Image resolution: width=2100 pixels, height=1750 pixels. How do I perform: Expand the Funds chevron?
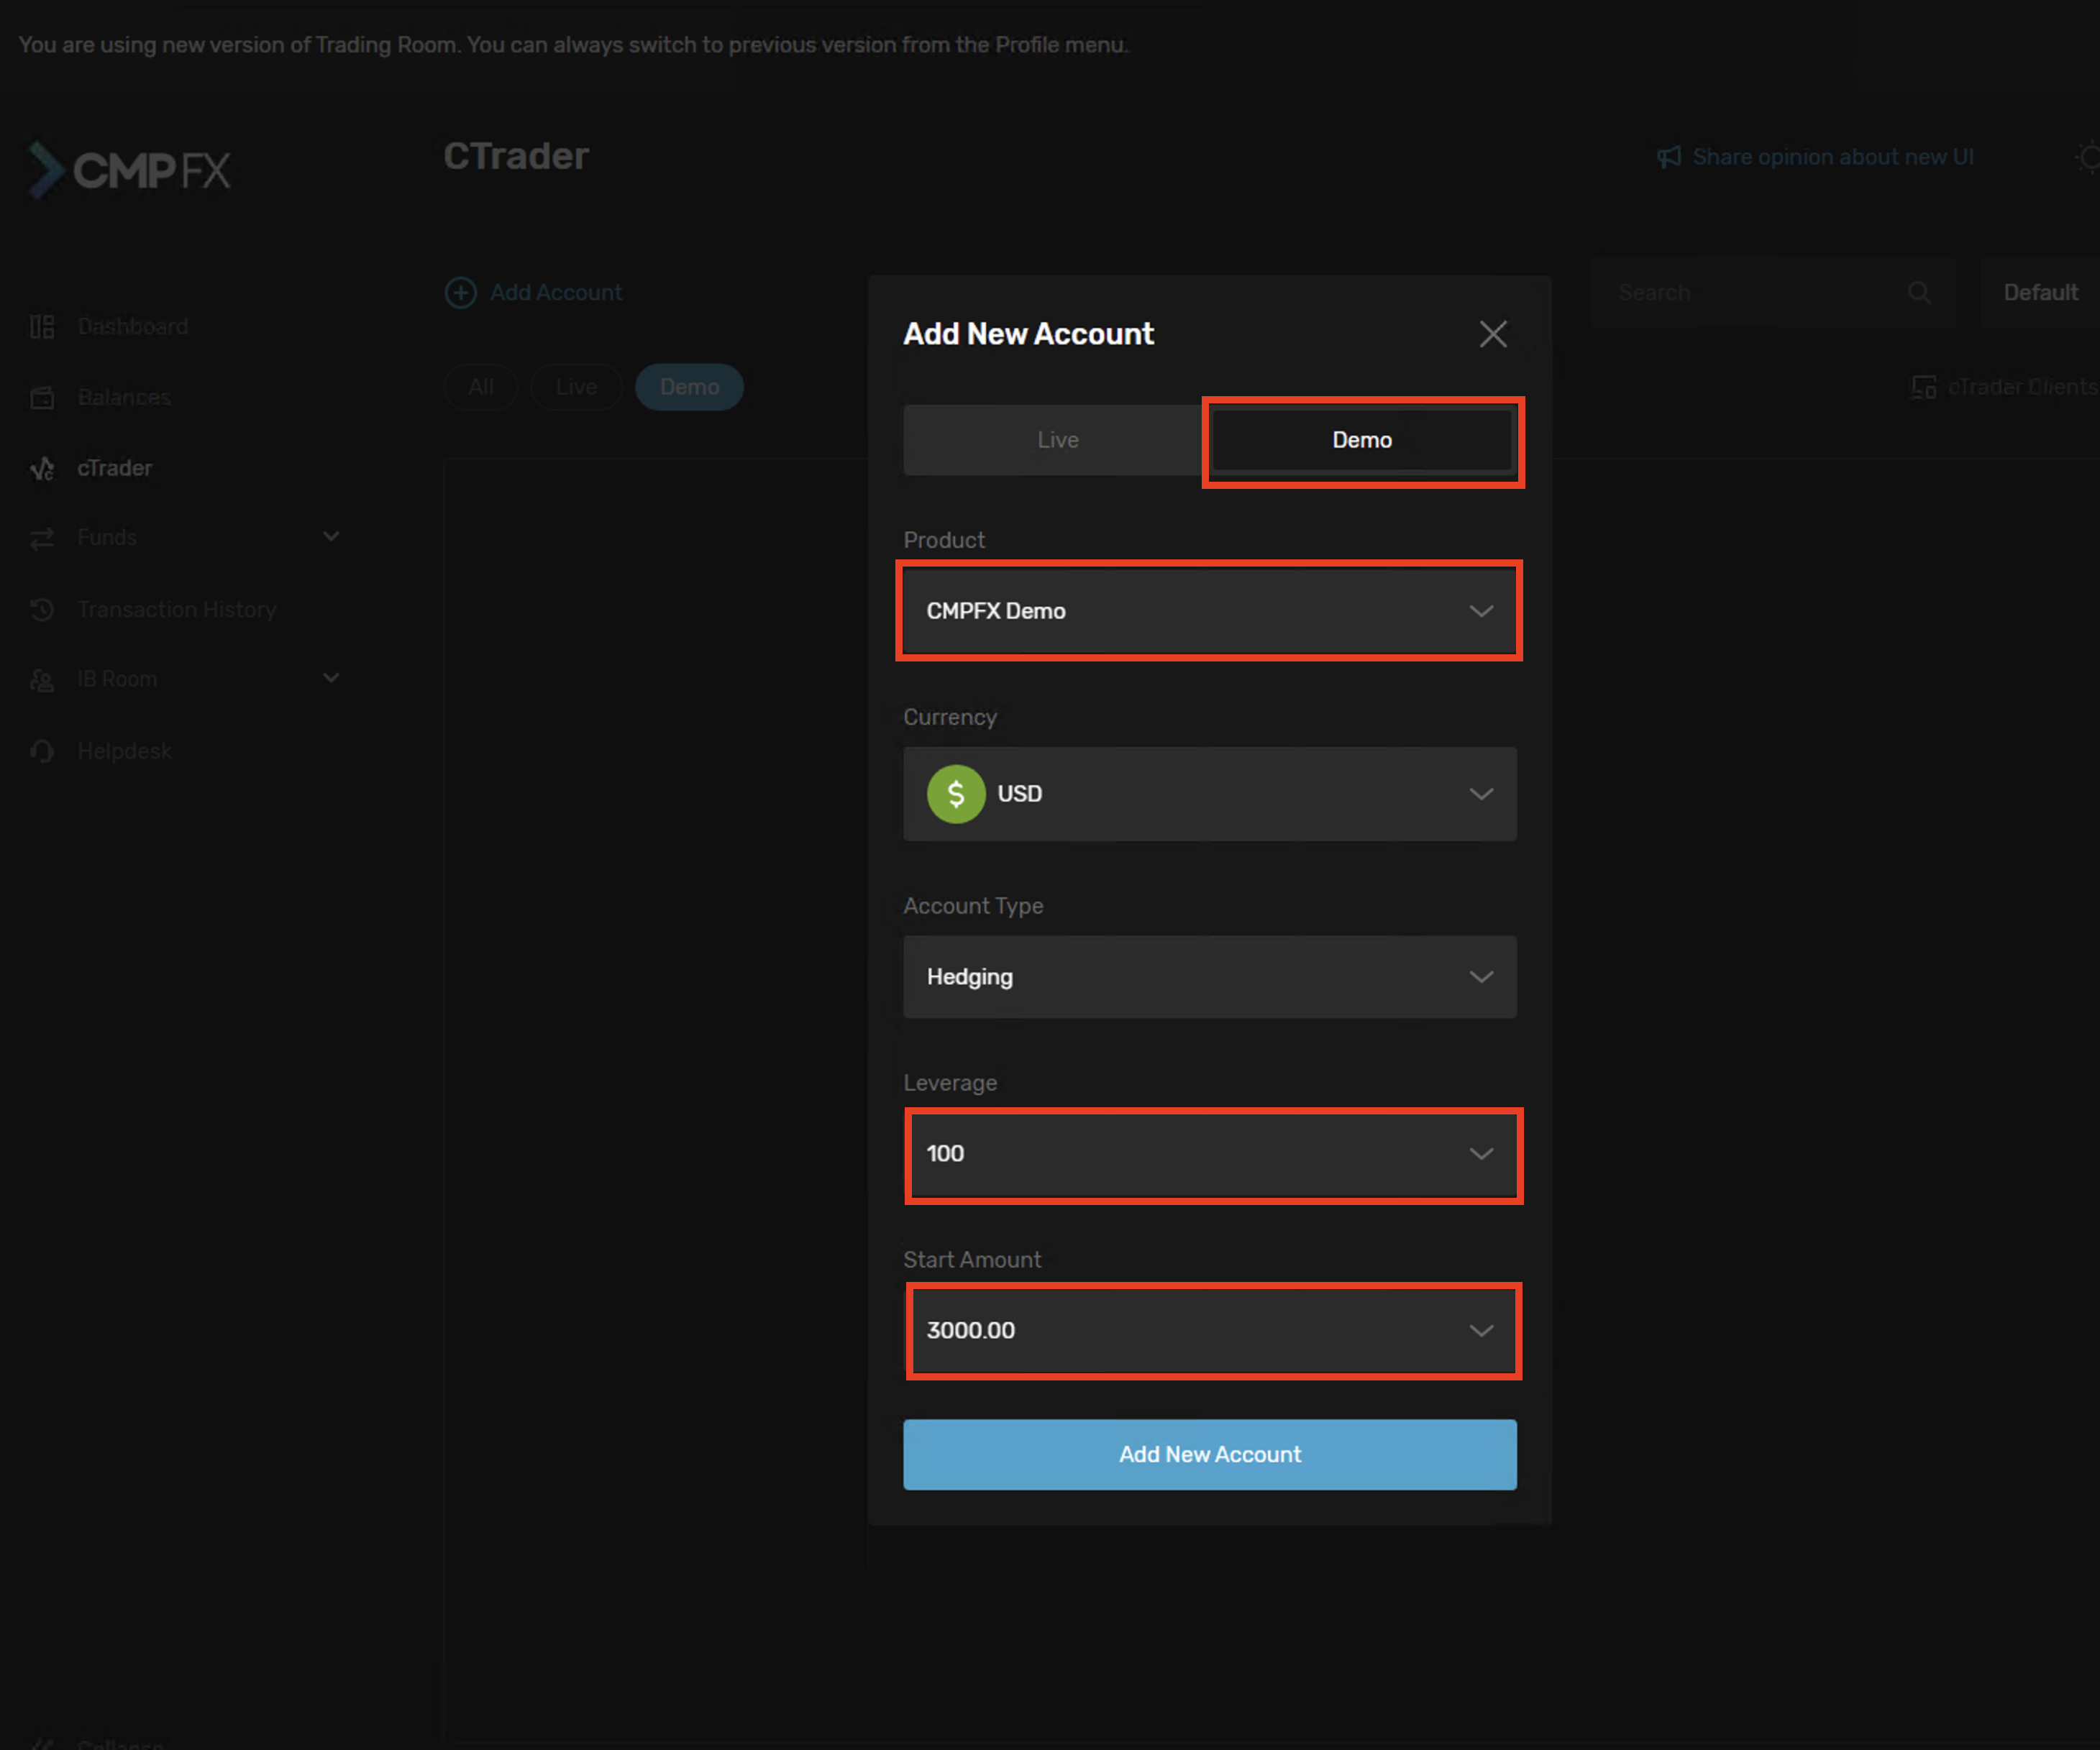click(331, 537)
